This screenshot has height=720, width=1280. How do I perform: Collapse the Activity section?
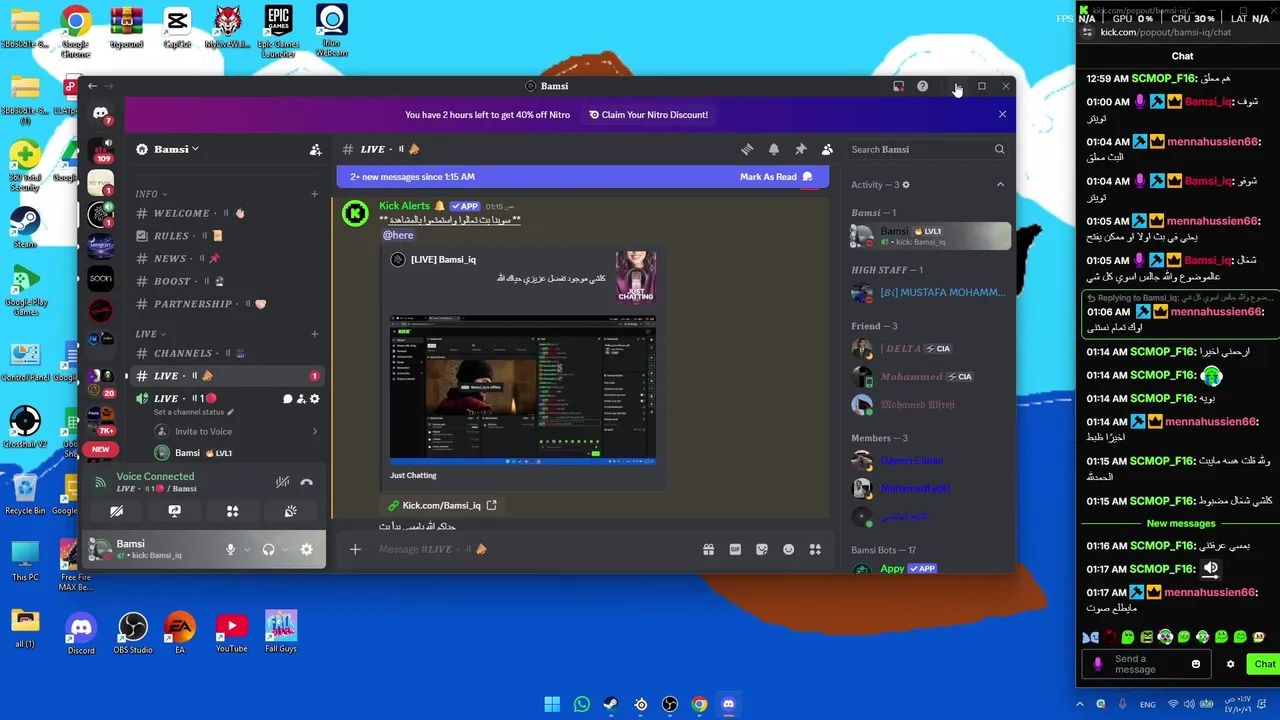click(x=1000, y=185)
